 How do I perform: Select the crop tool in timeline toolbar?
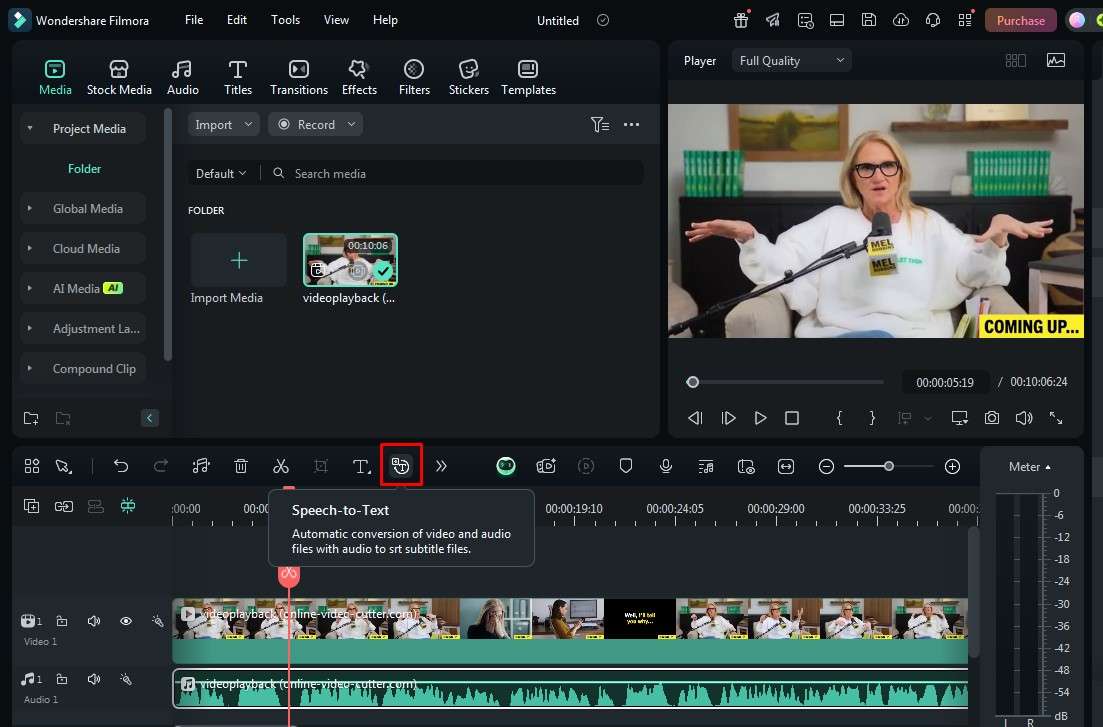321,466
